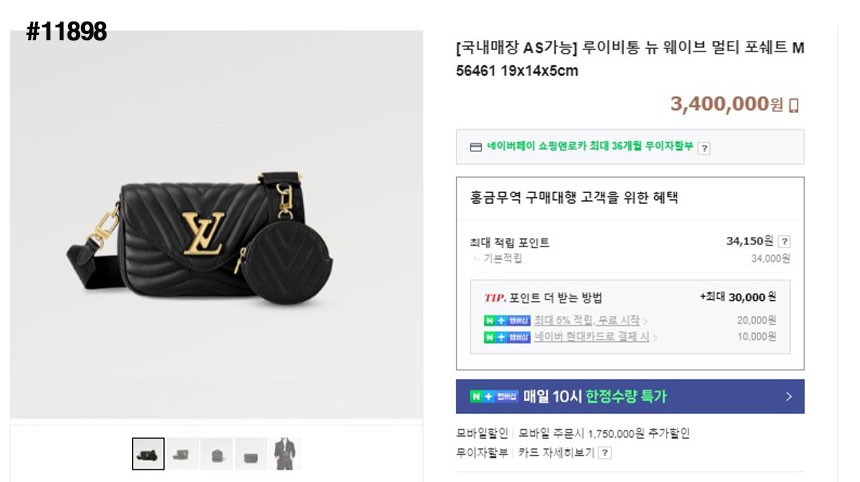This screenshot has width=860, height=482.
Task: Select the first black bag thumbnail
Action: pos(148,454)
